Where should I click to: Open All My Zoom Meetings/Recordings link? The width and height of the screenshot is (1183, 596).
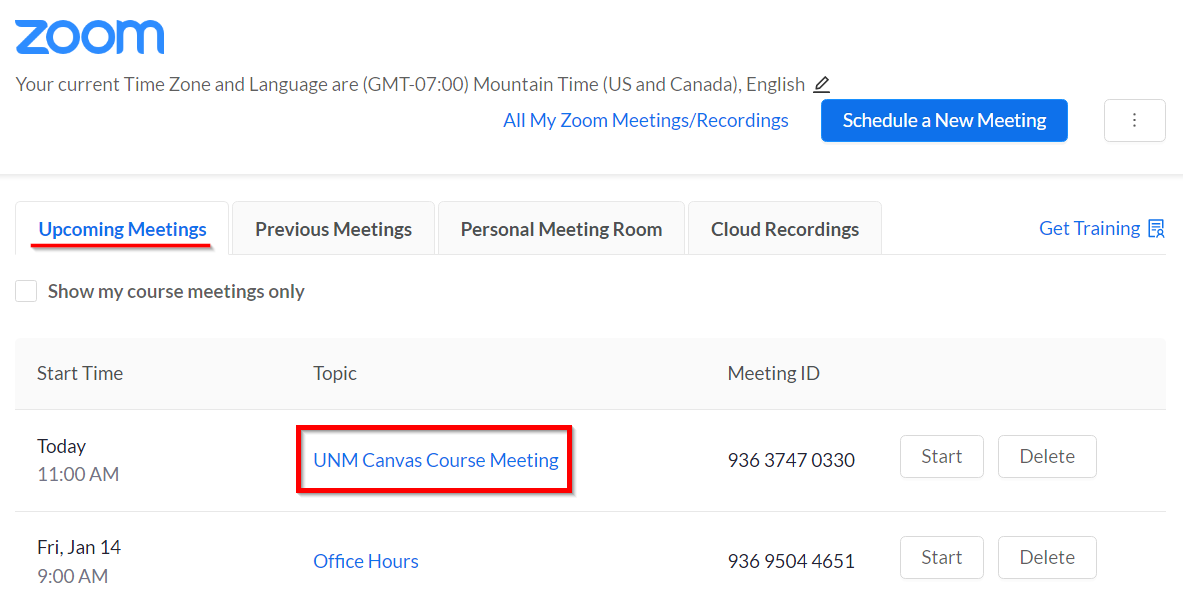[645, 120]
